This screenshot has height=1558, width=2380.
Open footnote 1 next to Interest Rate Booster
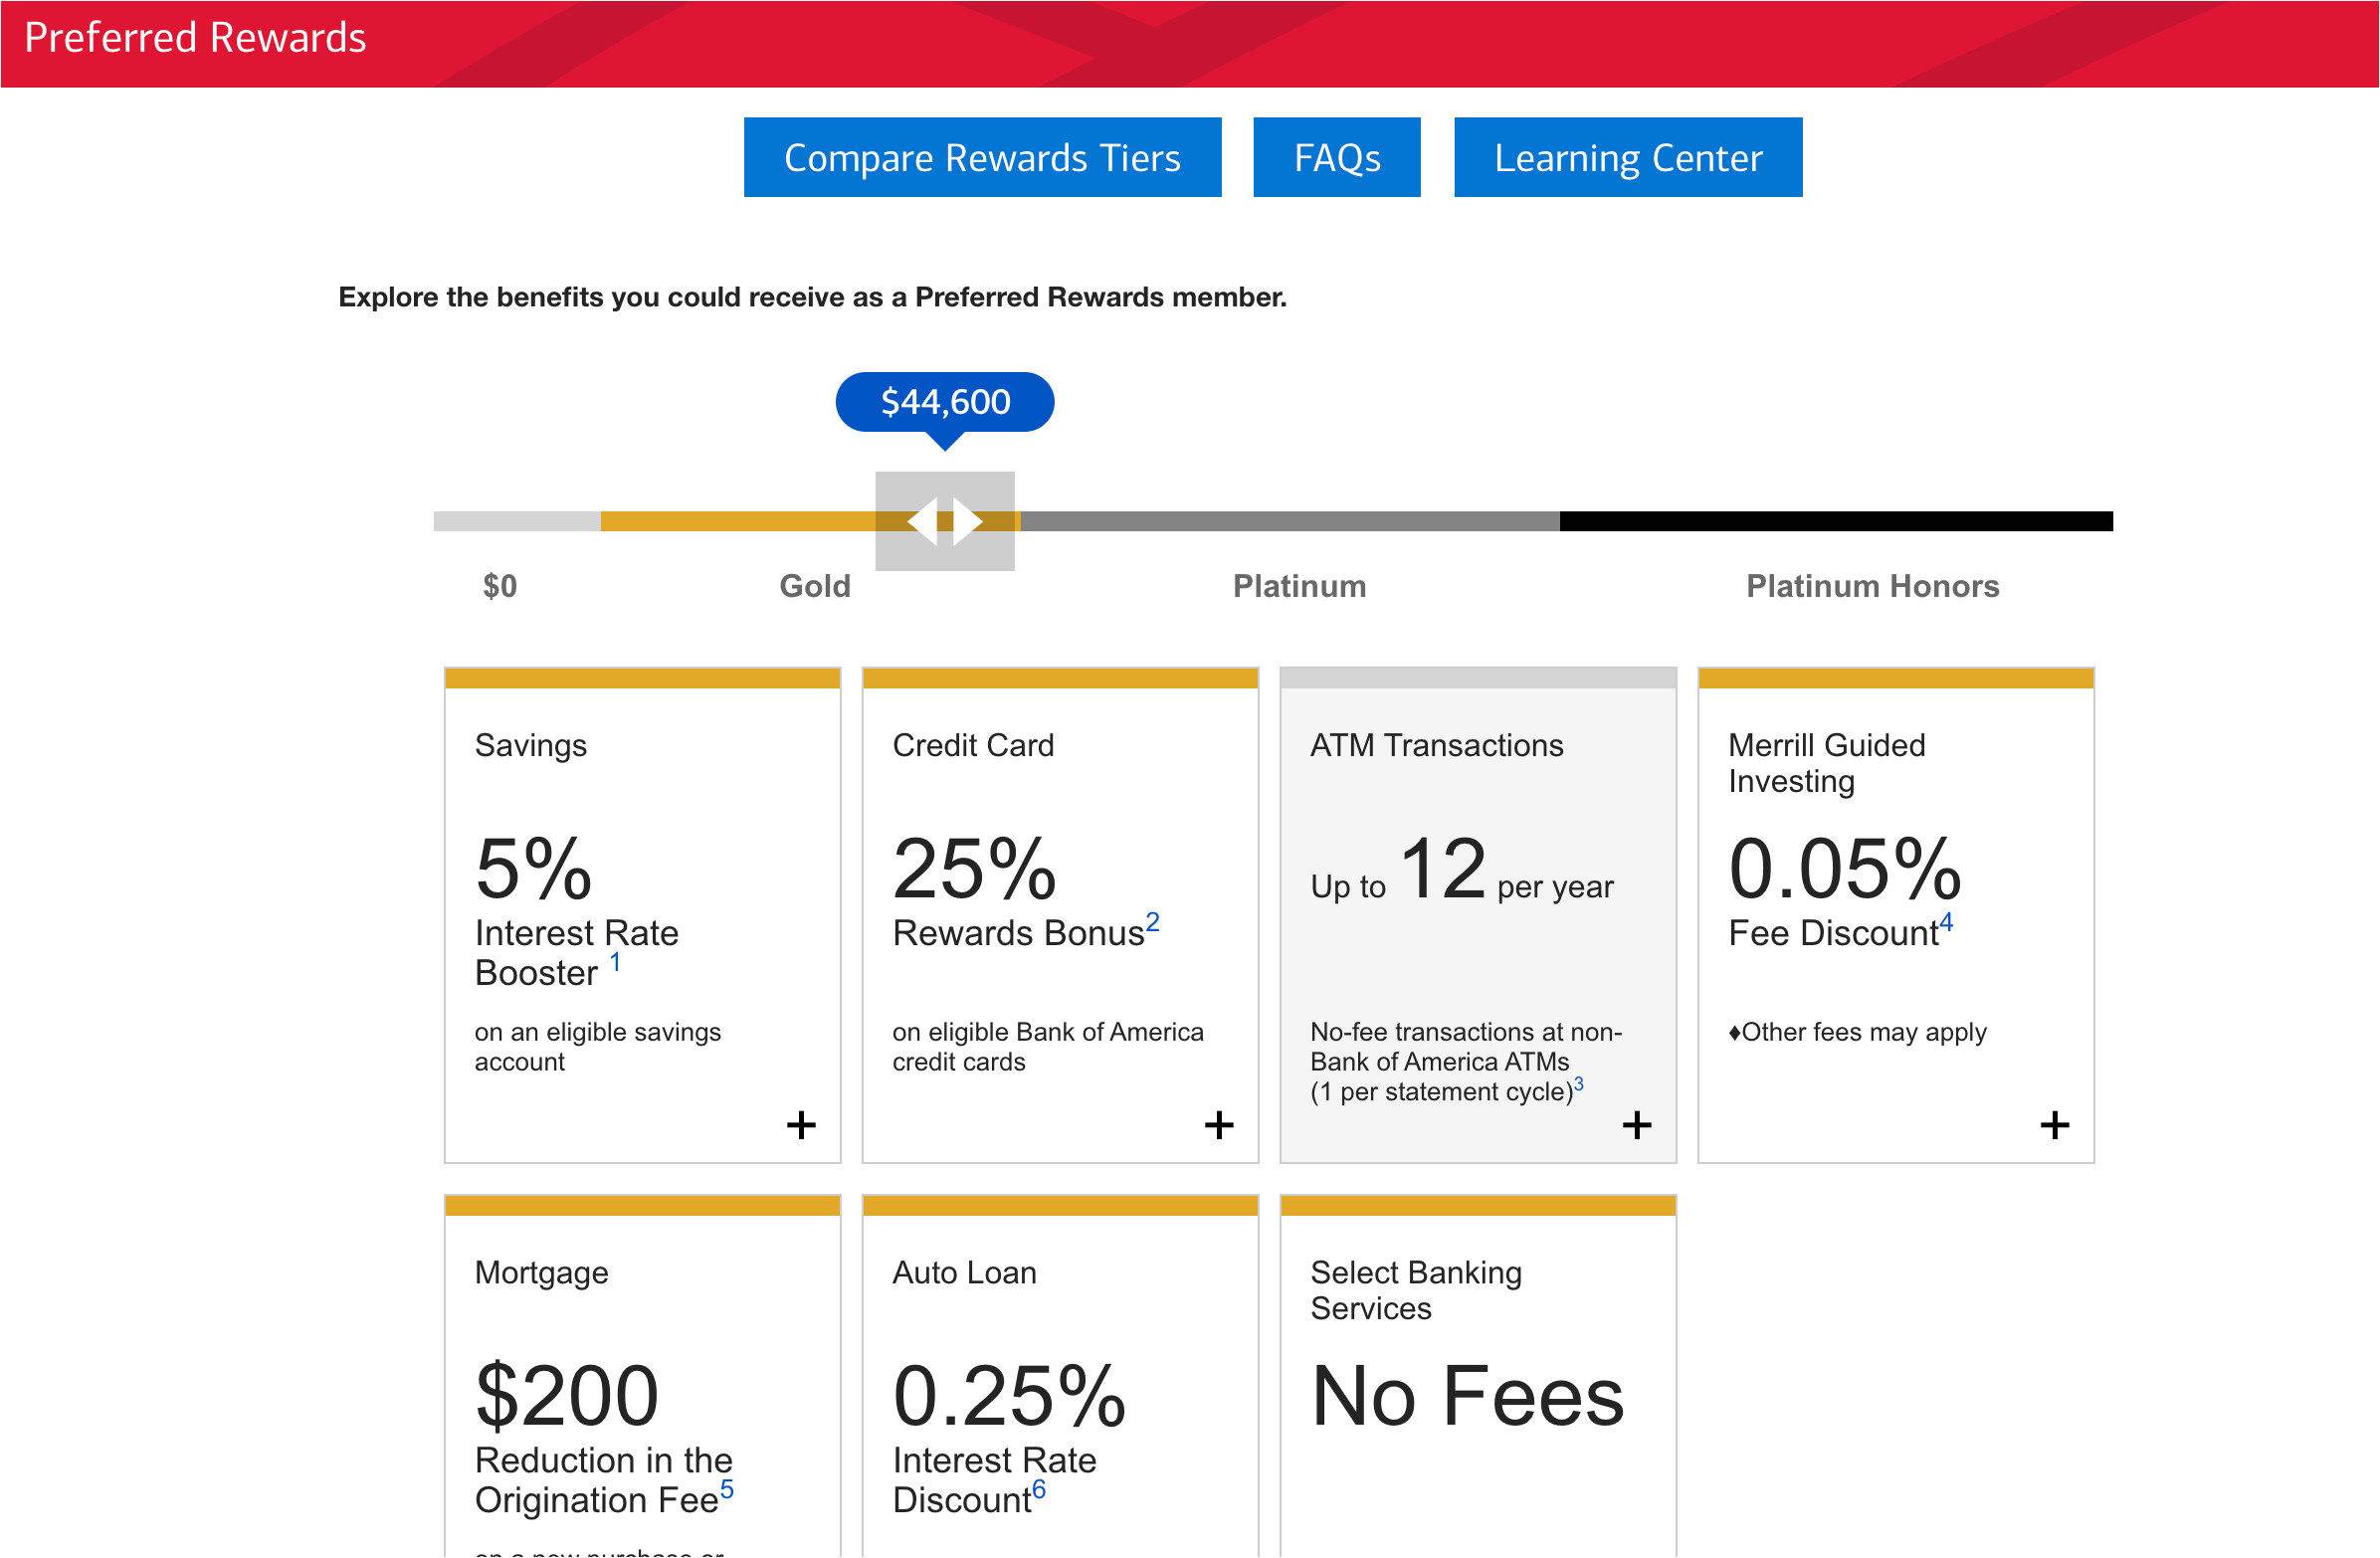tap(615, 962)
